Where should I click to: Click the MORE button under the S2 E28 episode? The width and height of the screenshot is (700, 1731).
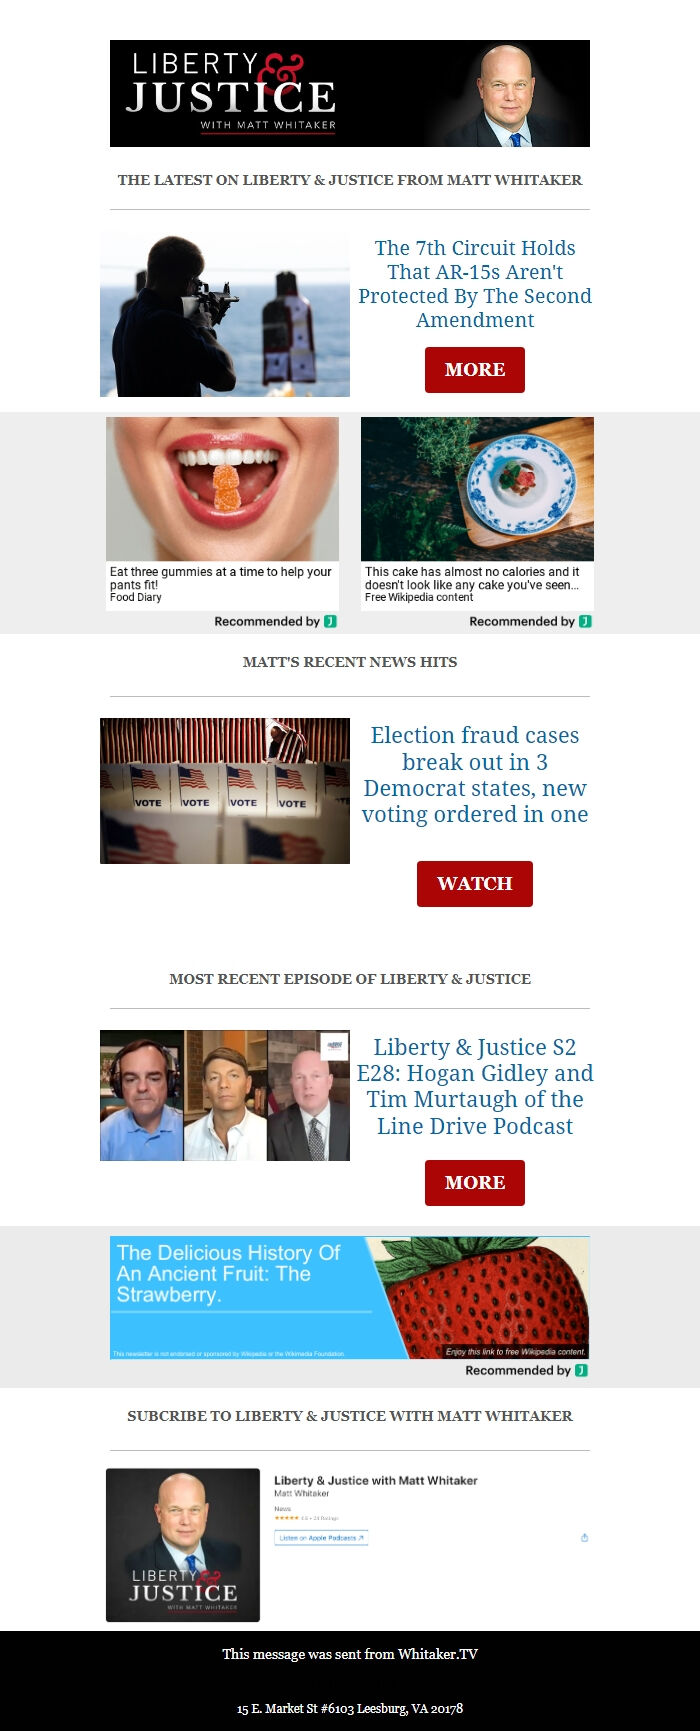point(475,1183)
